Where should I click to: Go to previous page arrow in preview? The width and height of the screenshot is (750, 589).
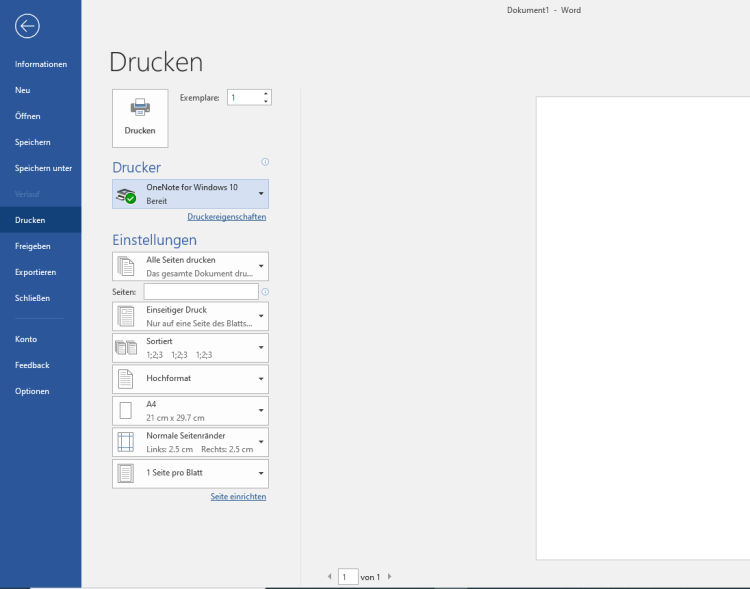click(x=330, y=577)
